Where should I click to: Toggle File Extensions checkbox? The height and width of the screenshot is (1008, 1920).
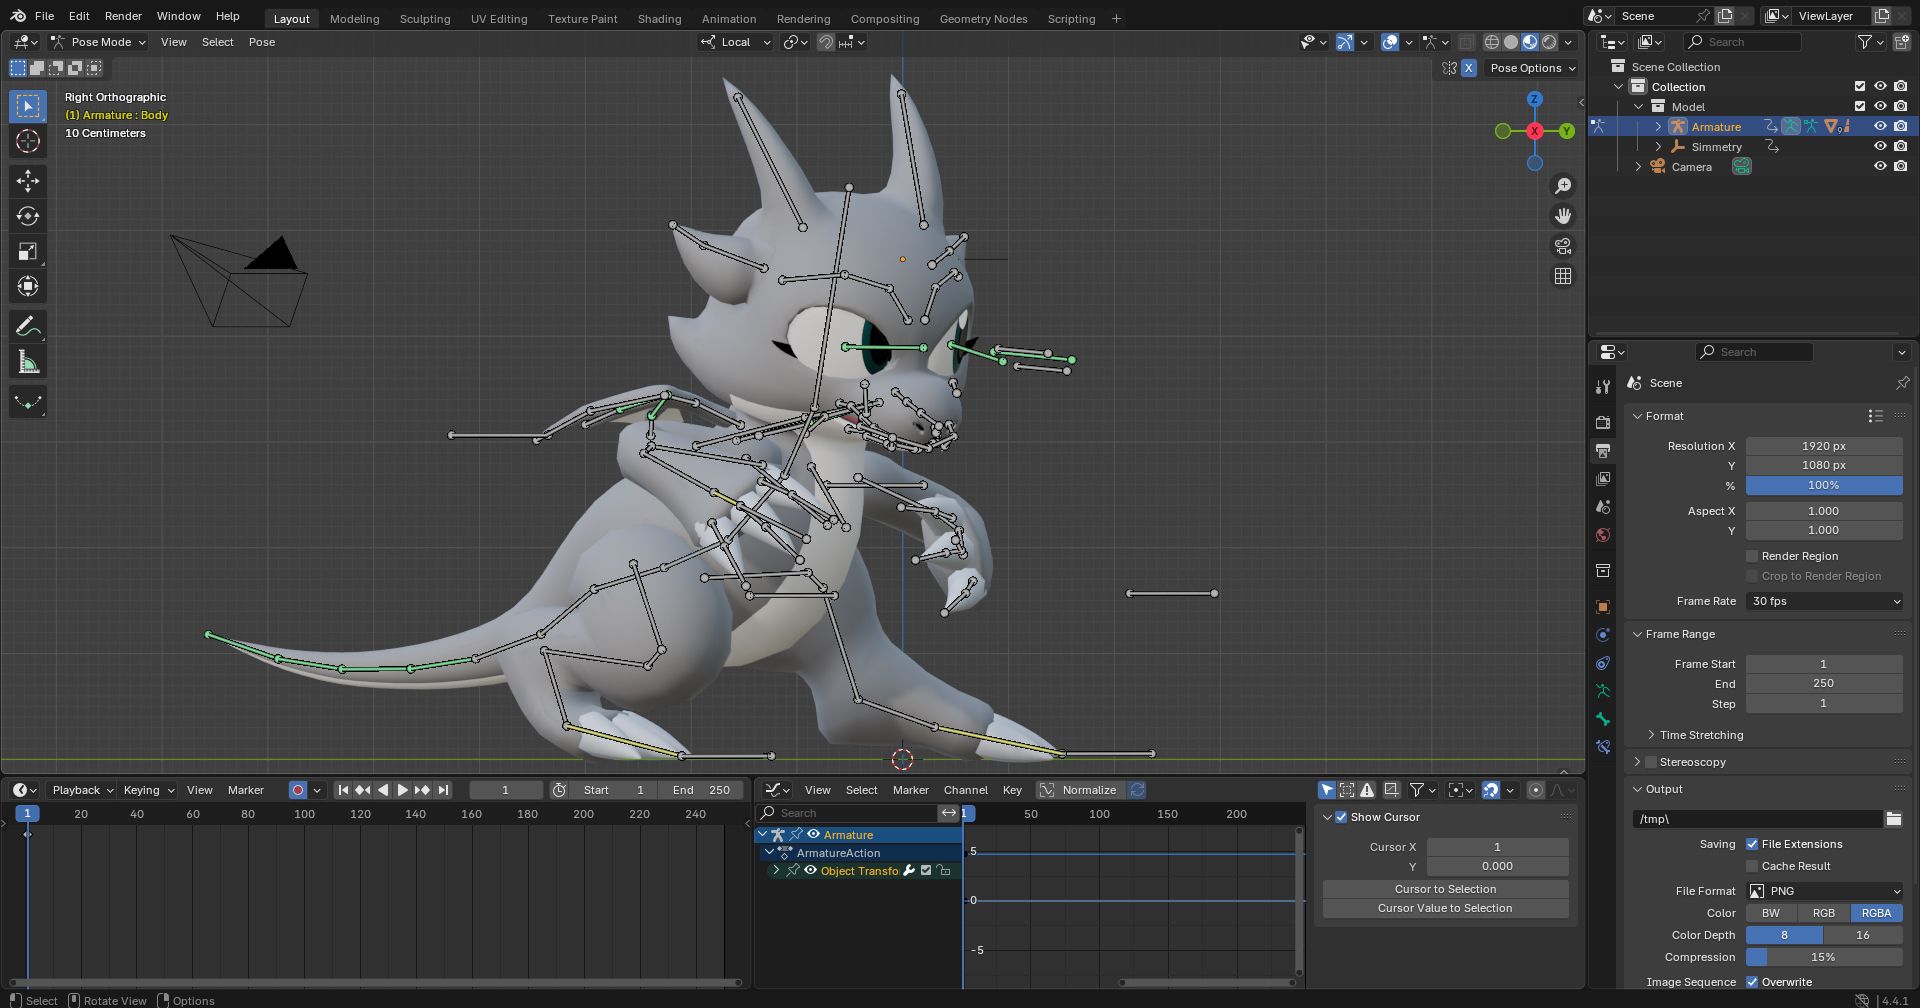(x=1752, y=844)
